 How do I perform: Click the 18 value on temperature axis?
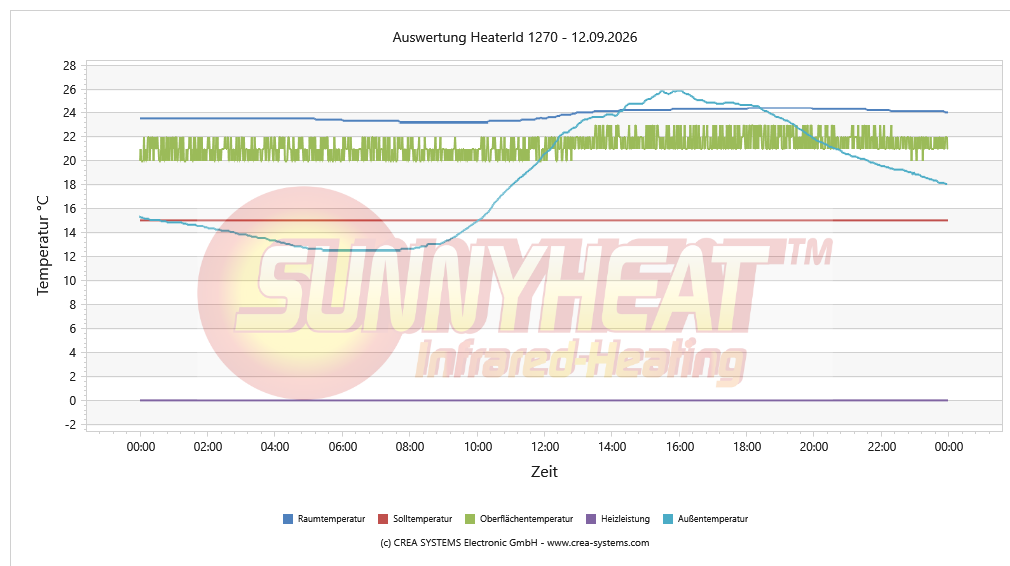pyautogui.click(x=69, y=185)
